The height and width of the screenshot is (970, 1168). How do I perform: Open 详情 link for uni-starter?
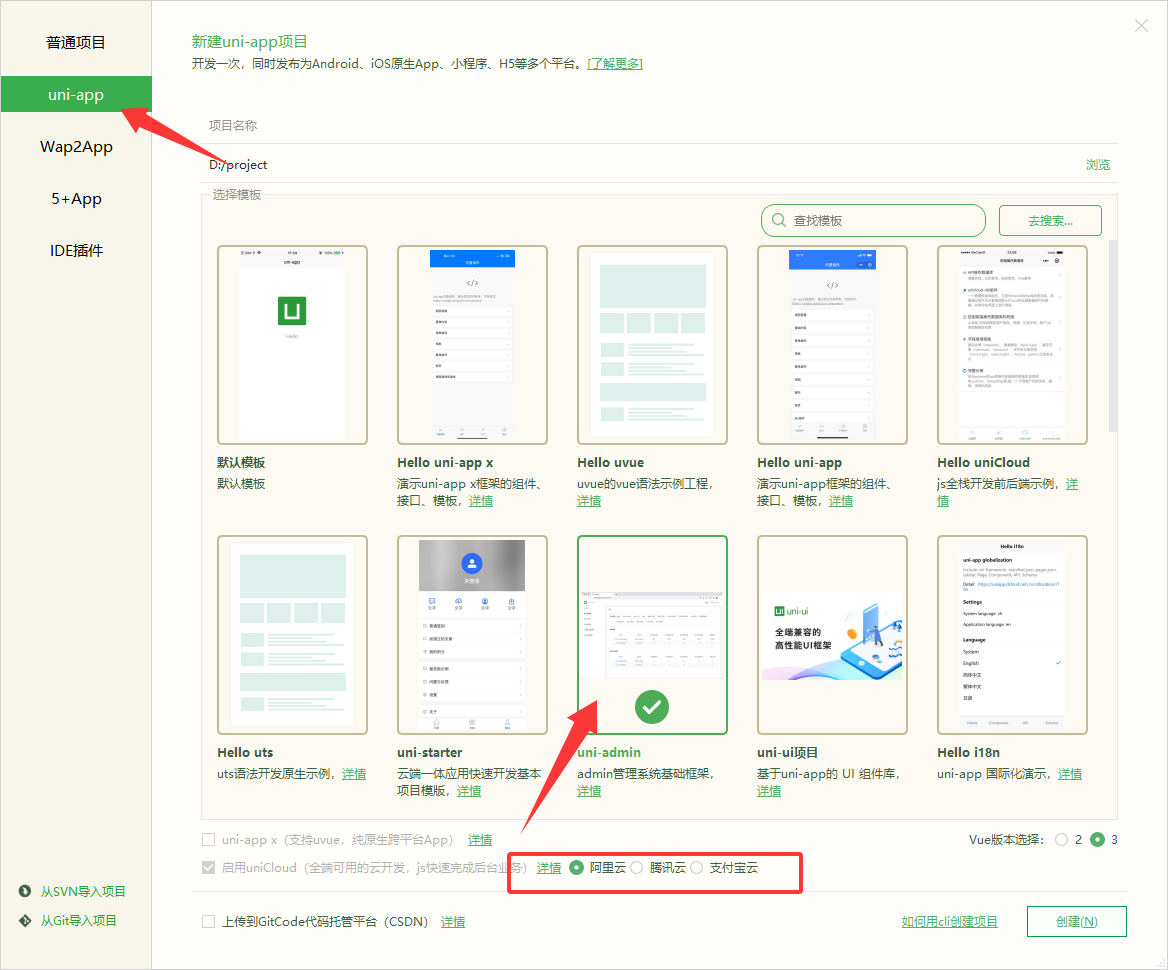click(x=469, y=790)
